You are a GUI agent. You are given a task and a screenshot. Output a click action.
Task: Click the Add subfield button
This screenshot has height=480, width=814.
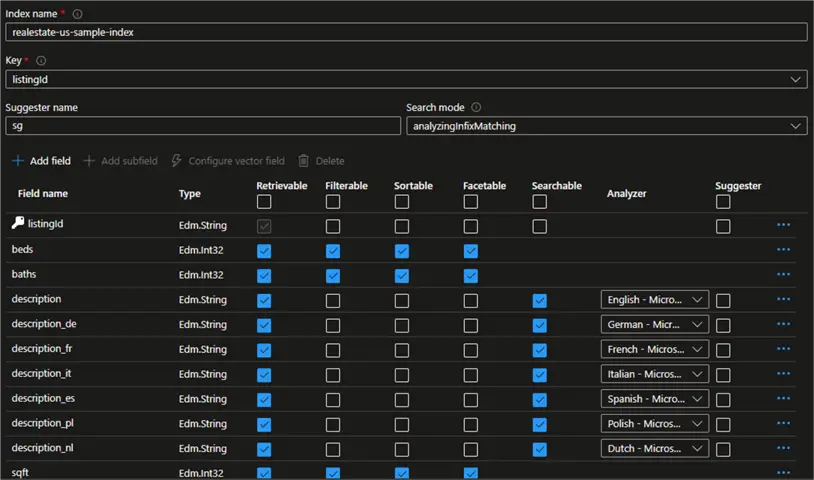point(120,161)
